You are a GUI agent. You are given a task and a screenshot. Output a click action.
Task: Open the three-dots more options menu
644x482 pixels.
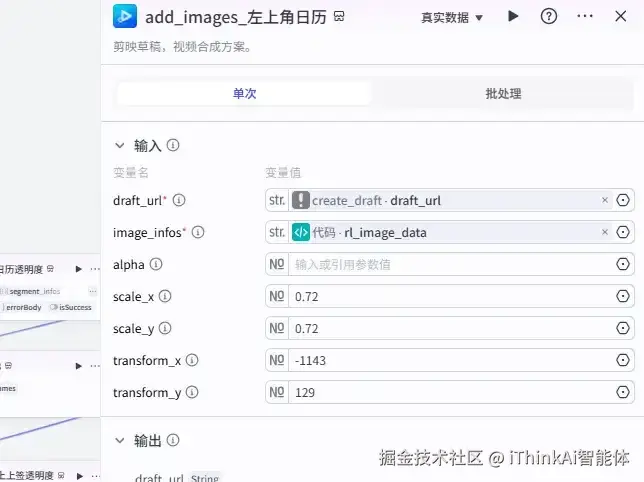tap(585, 16)
